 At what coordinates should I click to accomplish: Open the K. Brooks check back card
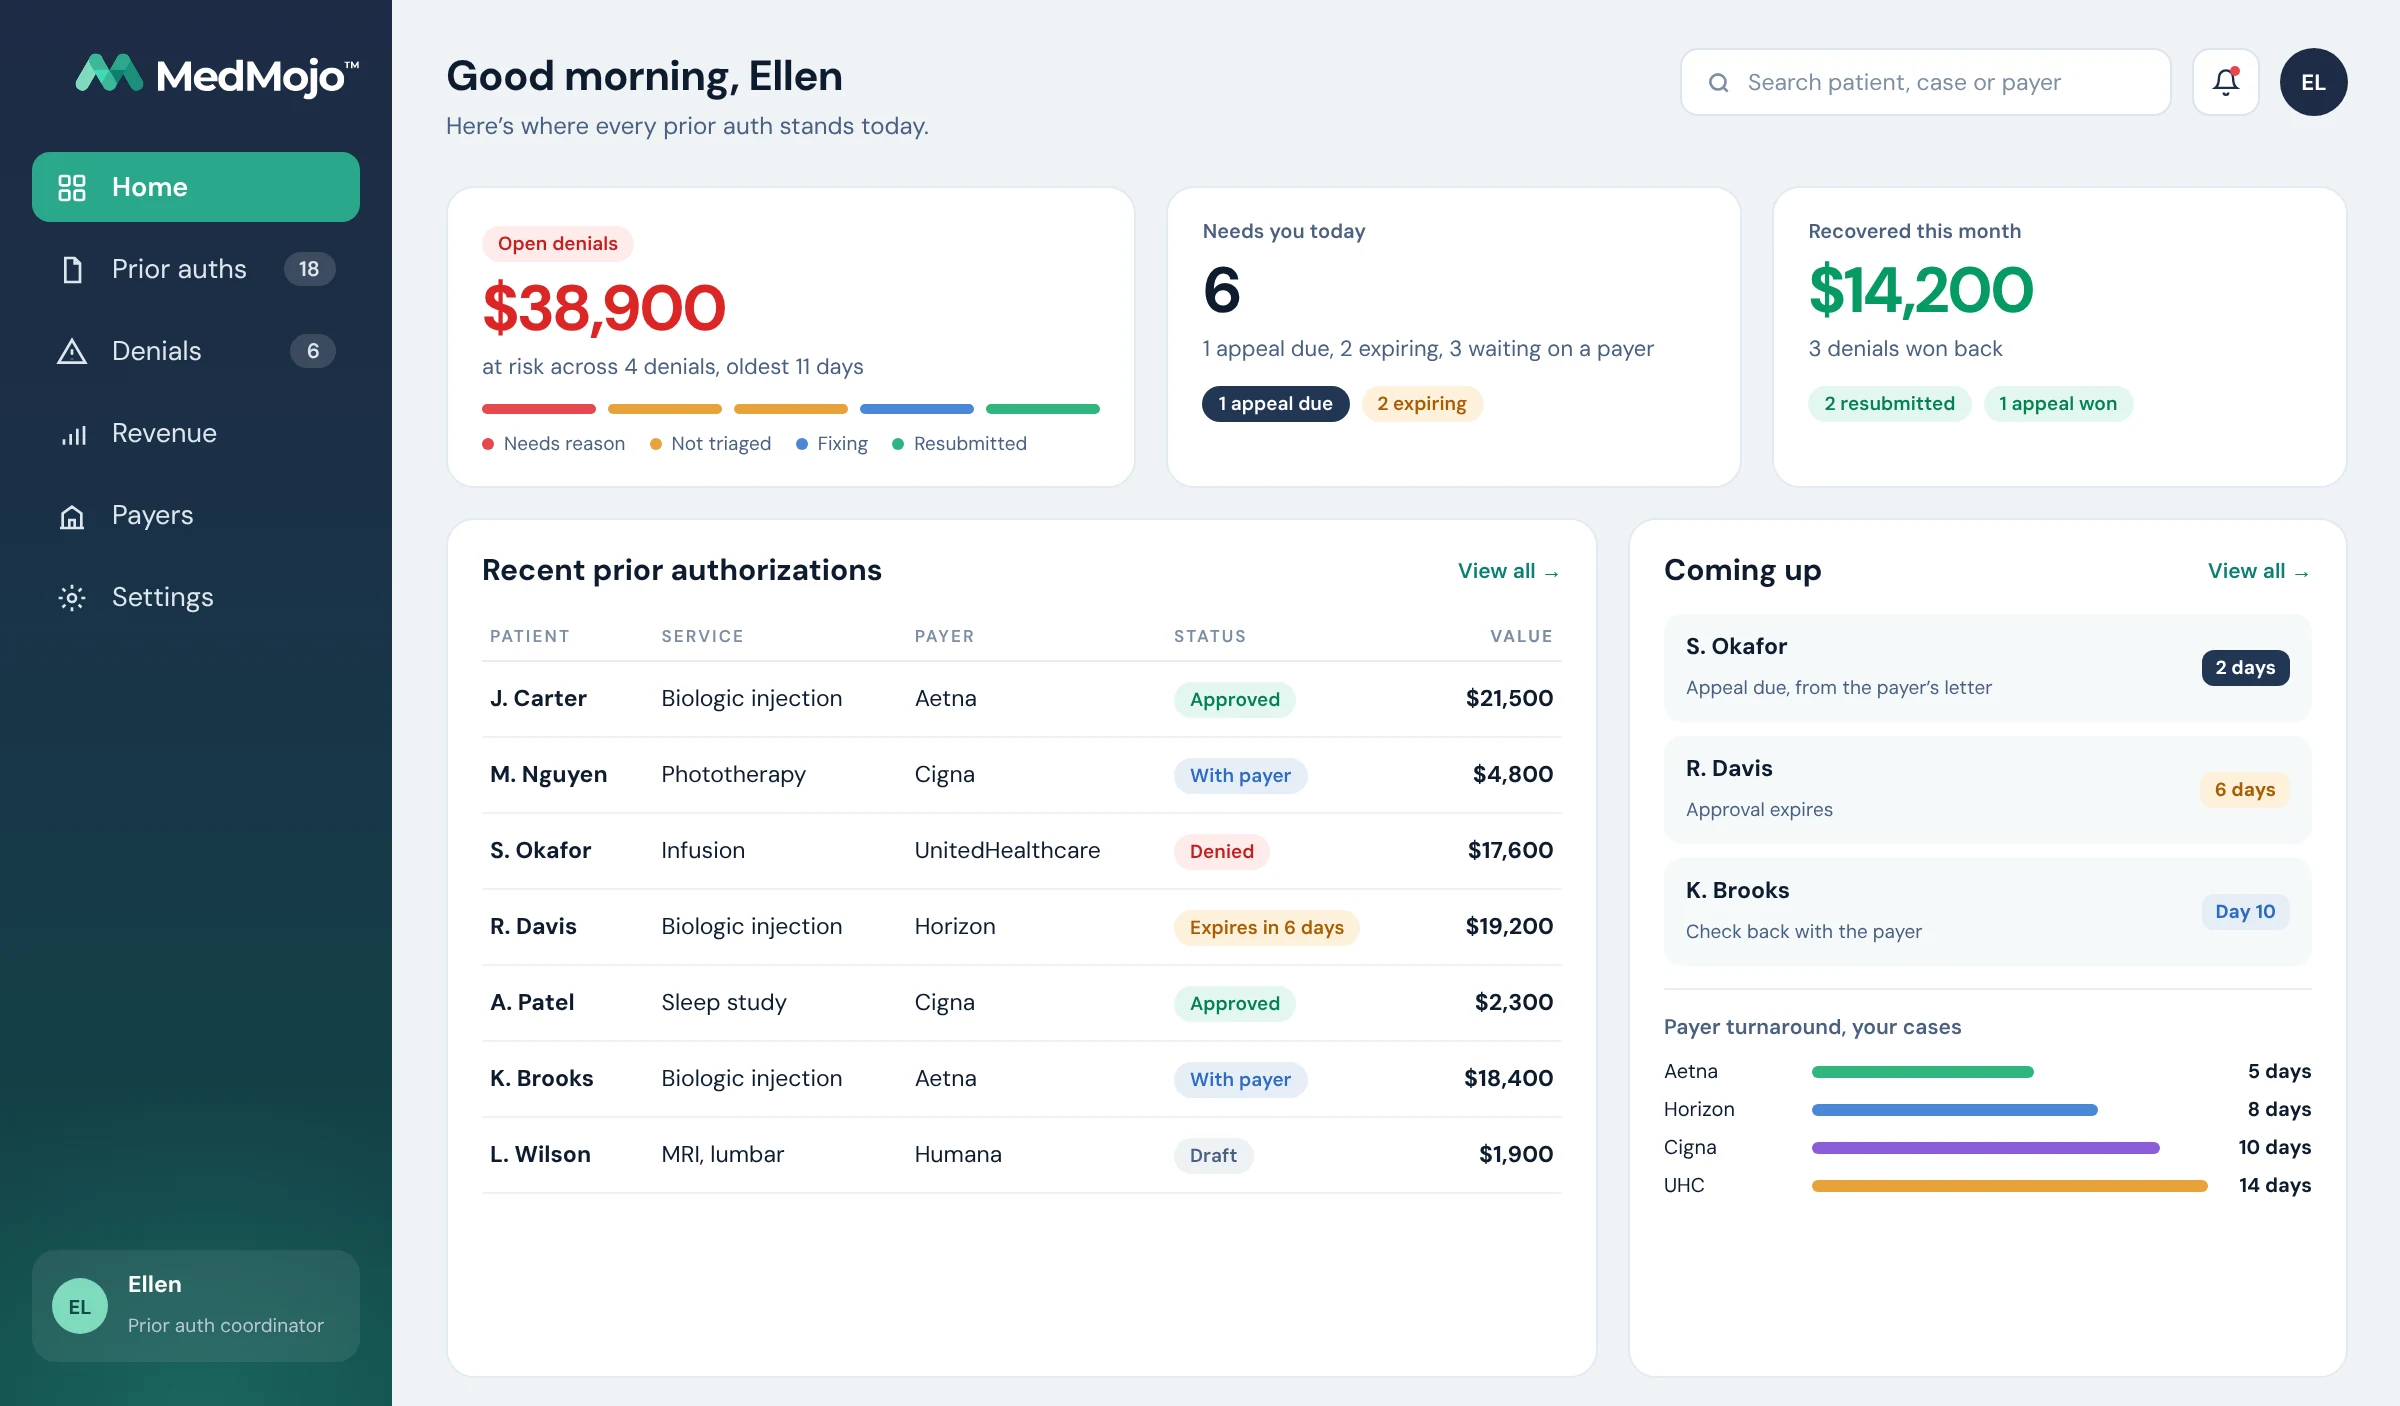[x=1987, y=912]
